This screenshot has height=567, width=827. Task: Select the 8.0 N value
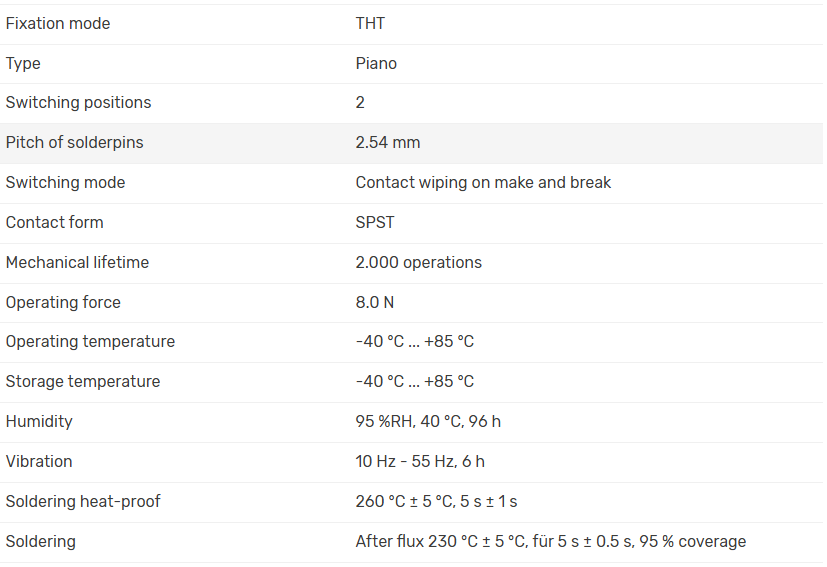[x=375, y=302]
